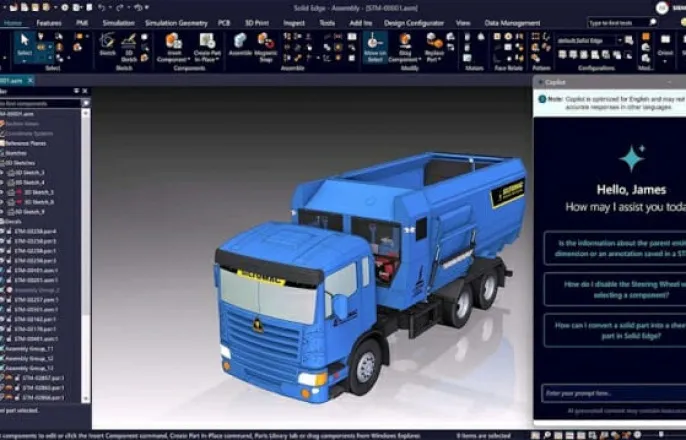This screenshot has width=686, height=440.
Task: Select the Decals node in the tree
Action: point(13,222)
